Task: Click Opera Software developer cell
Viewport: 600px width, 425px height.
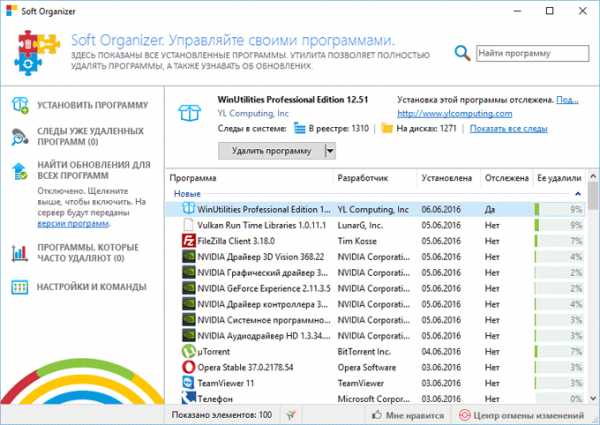Action: click(367, 367)
